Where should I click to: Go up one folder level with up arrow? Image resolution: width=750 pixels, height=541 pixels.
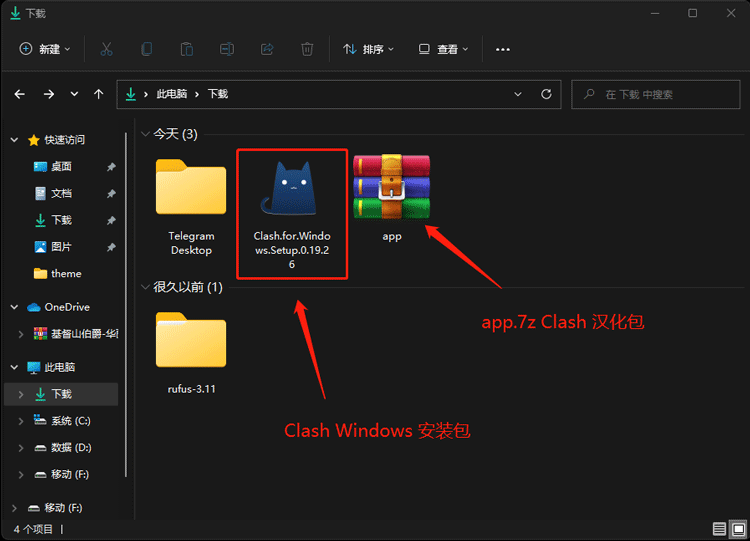pyautogui.click(x=98, y=94)
